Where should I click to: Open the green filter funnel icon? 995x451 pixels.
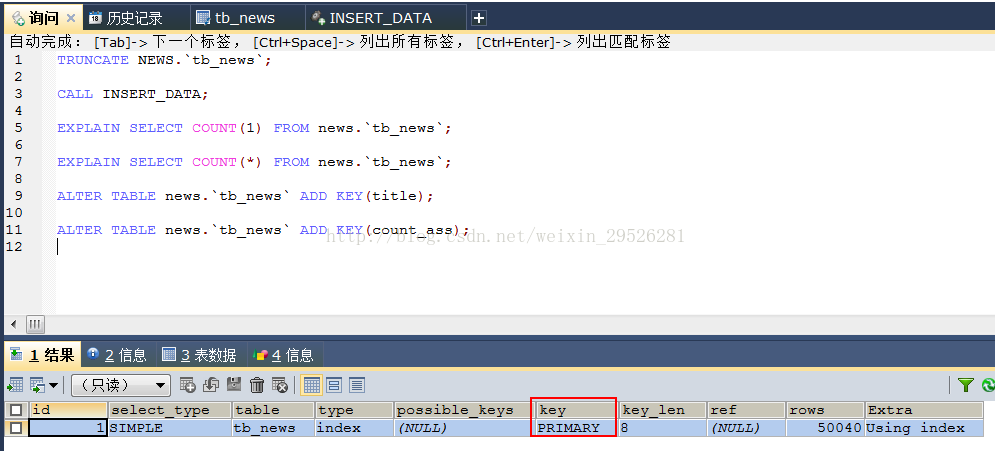pyautogui.click(x=966, y=384)
